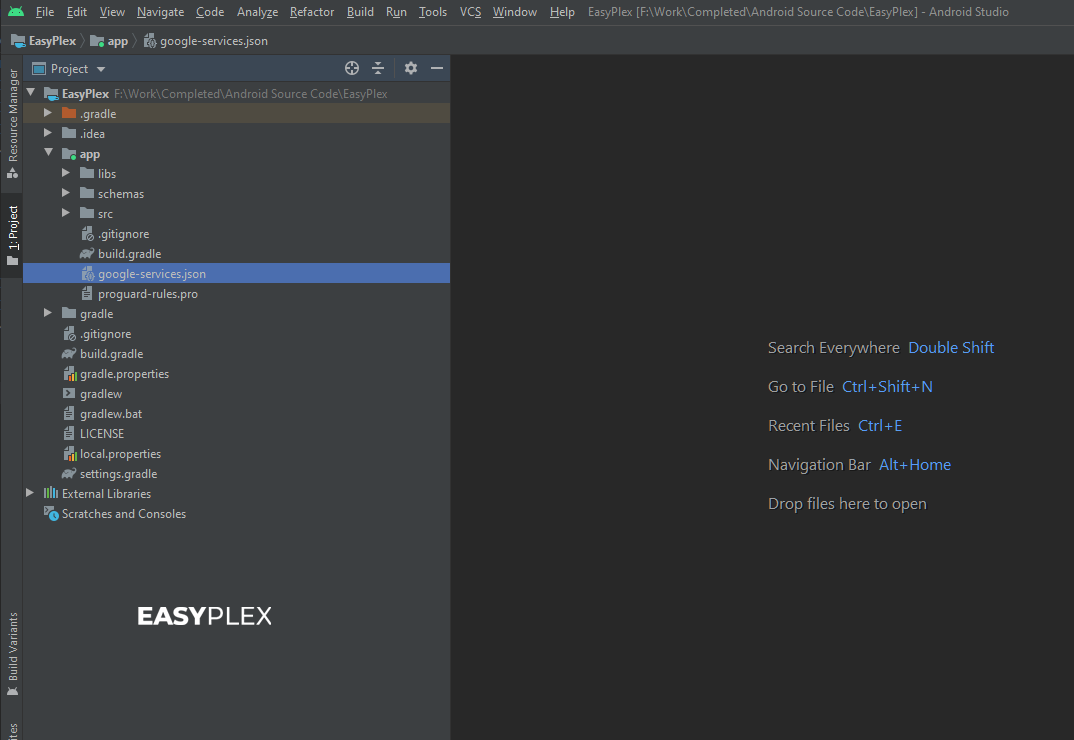Expand the External Libraries node
The image size is (1074, 740).
click(29, 493)
